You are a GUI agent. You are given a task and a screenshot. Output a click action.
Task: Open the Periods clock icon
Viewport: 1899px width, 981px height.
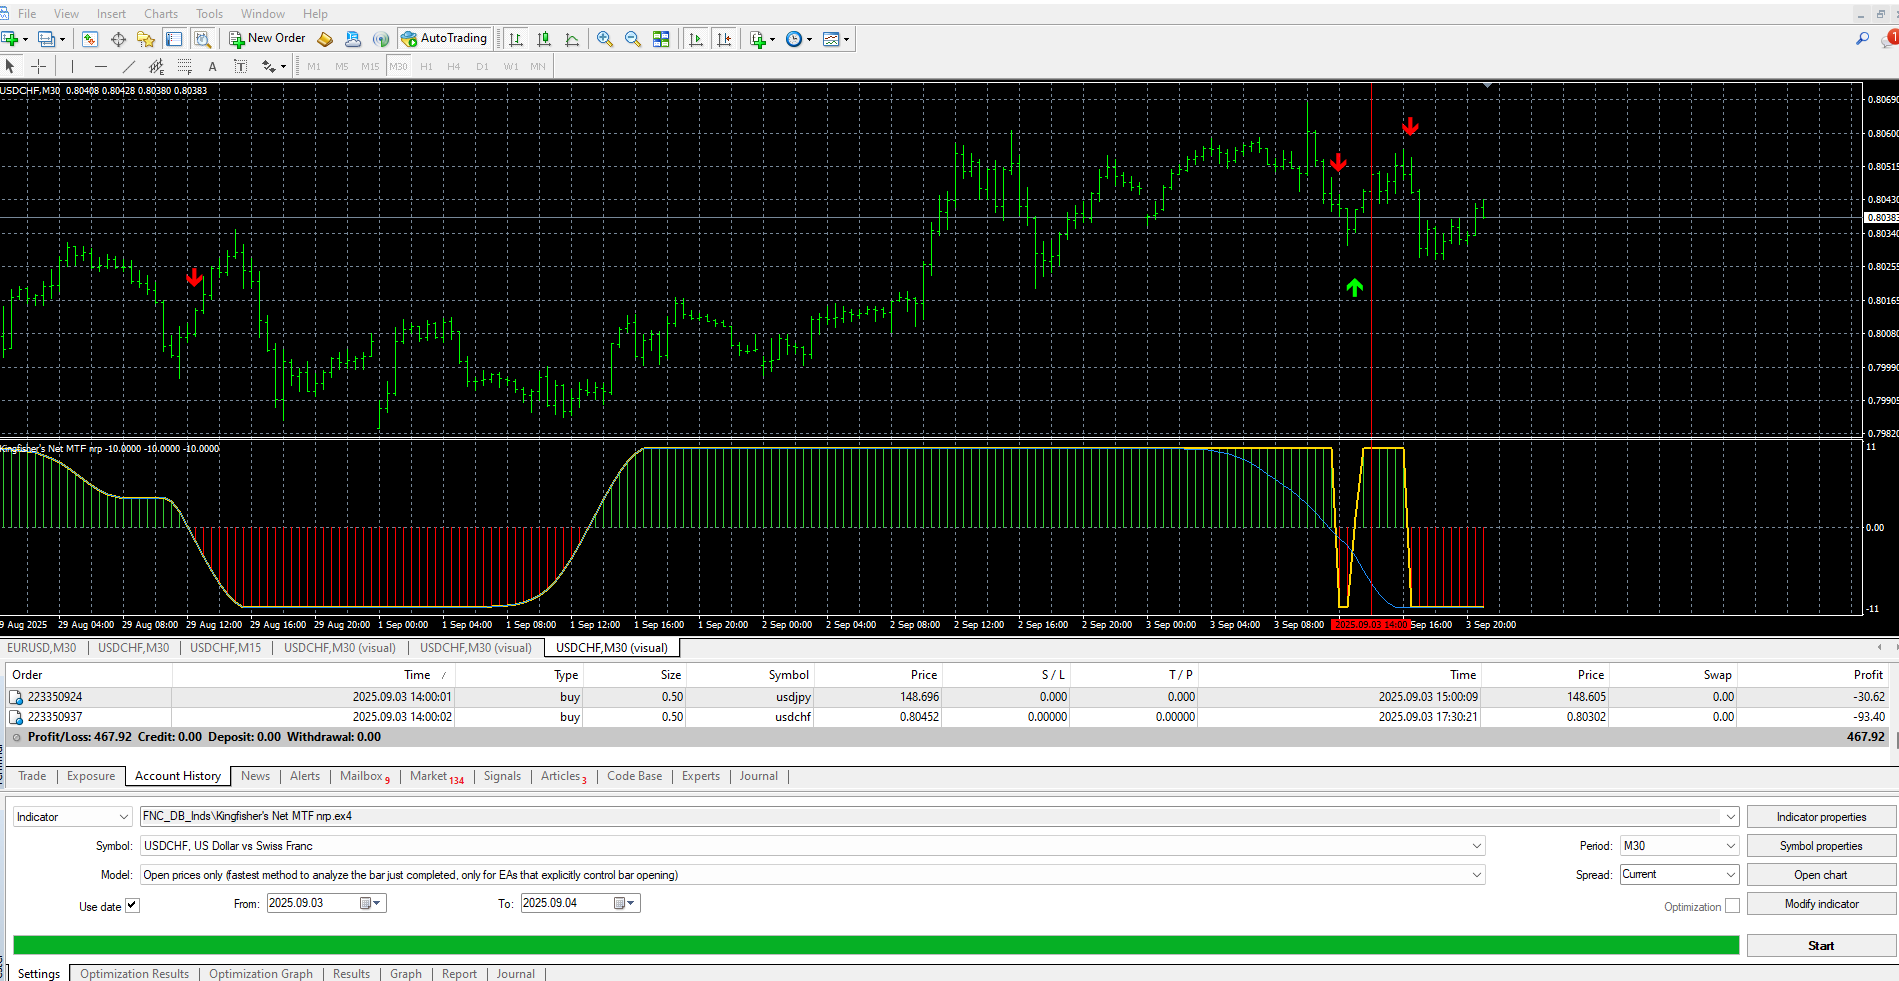pyautogui.click(x=794, y=39)
